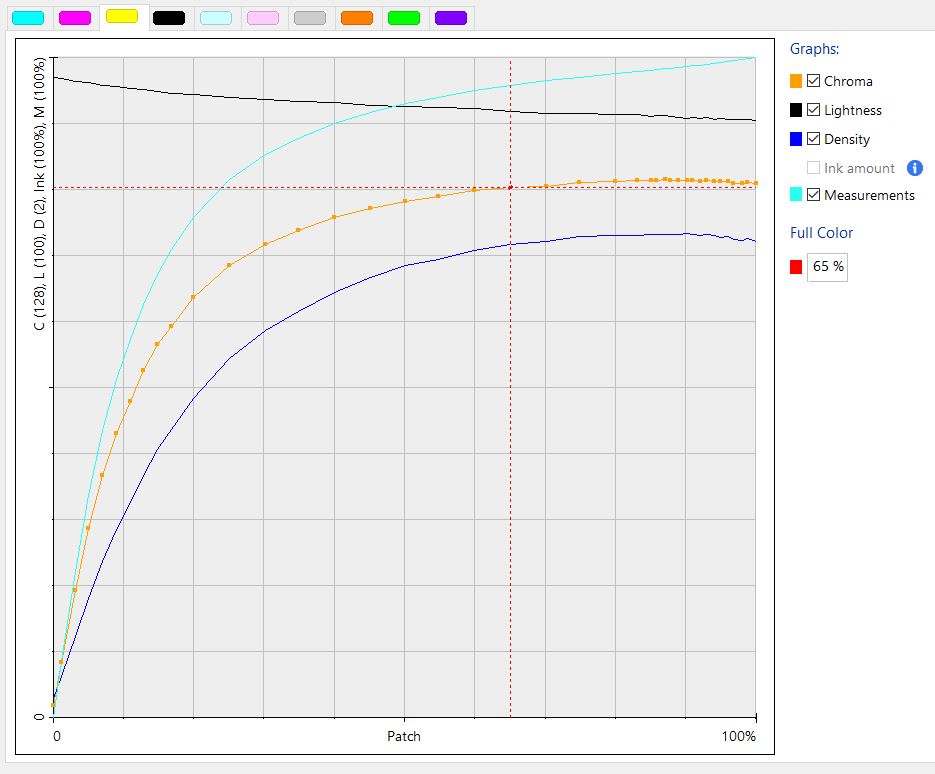Screen dimensions: 935x774
Task: Click the Ink amount info icon
Action: (915, 168)
